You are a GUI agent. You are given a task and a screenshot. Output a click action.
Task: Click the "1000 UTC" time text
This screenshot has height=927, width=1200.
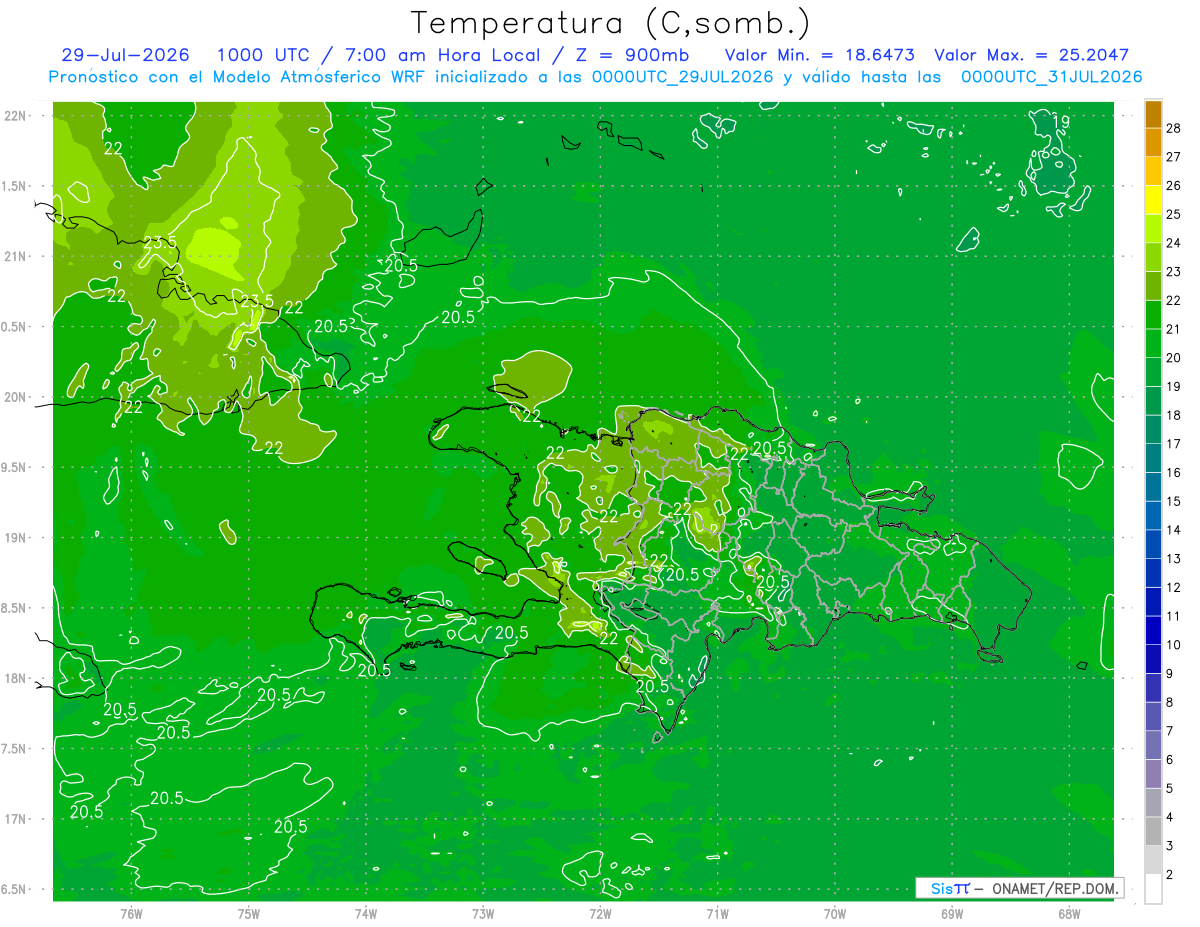pos(262,56)
